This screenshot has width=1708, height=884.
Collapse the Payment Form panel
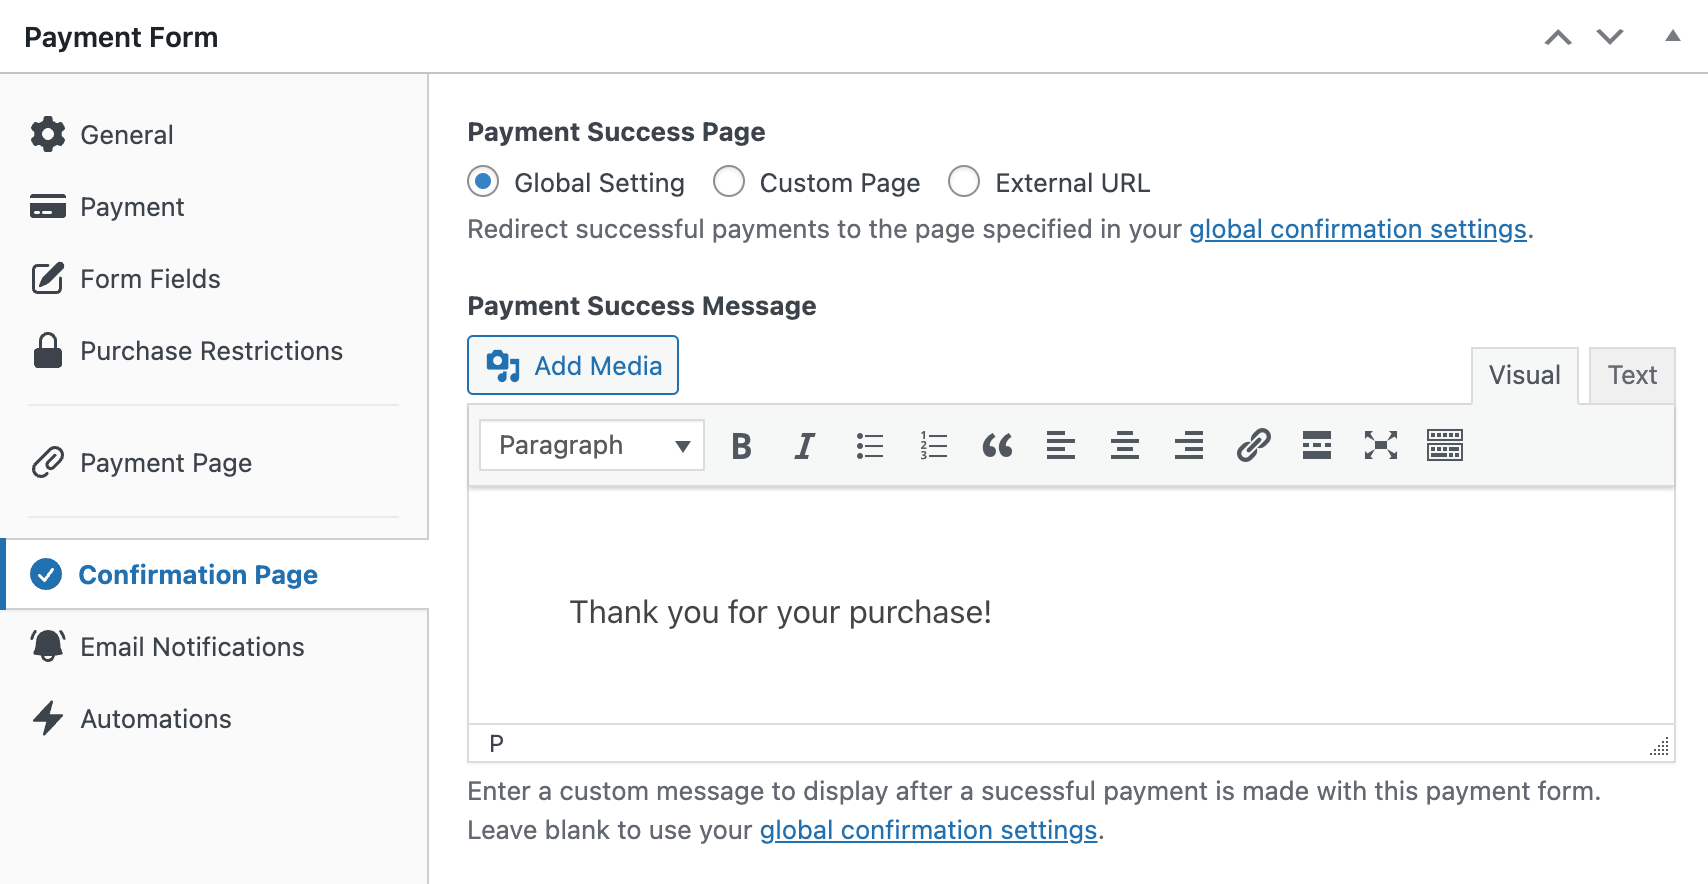click(x=1672, y=37)
